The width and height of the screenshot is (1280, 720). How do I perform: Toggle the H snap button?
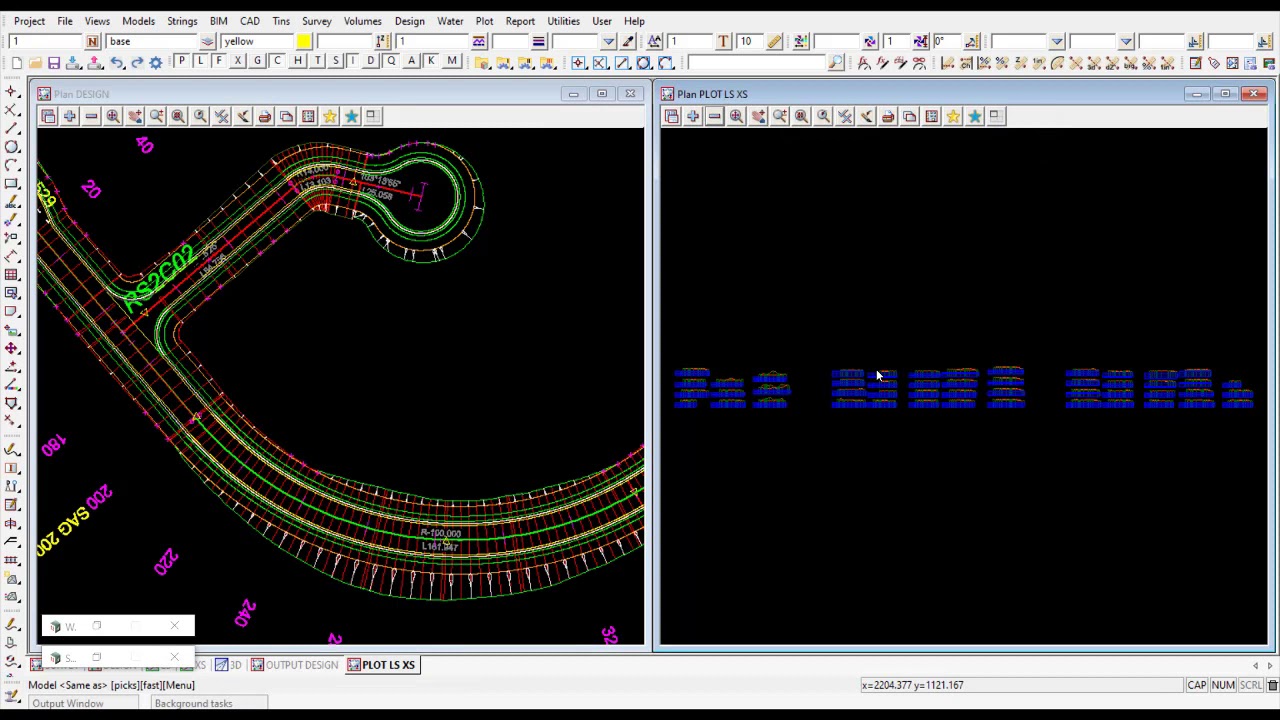coord(297,62)
